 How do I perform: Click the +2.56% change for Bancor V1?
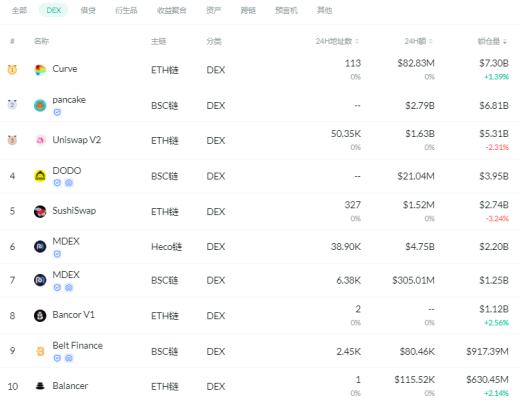pyautogui.click(x=497, y=323)
